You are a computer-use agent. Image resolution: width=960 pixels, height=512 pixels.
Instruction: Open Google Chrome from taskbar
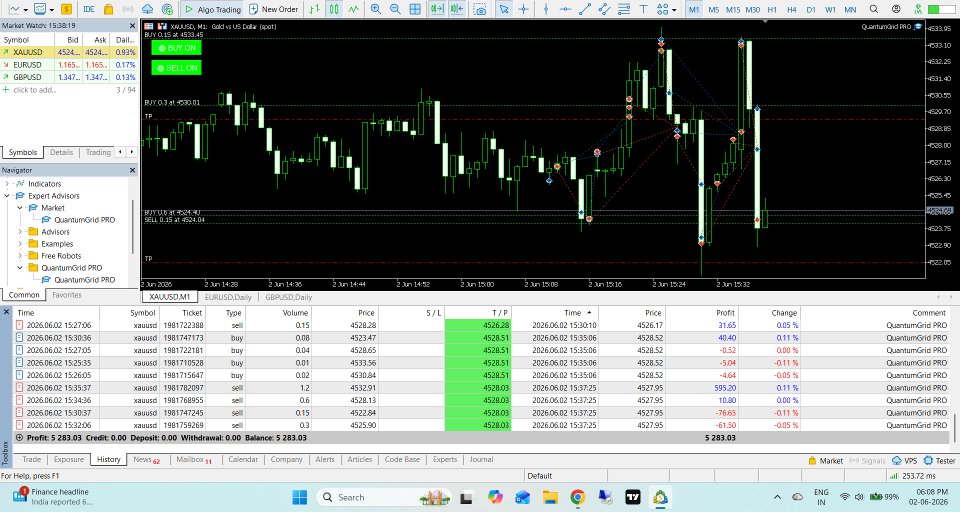[577, 497]
